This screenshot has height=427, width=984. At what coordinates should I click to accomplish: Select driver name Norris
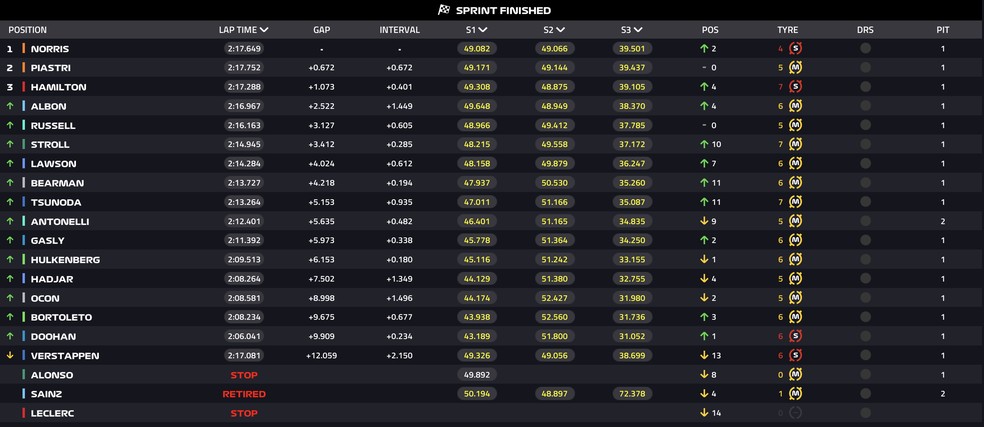click(x=50, y=48)
